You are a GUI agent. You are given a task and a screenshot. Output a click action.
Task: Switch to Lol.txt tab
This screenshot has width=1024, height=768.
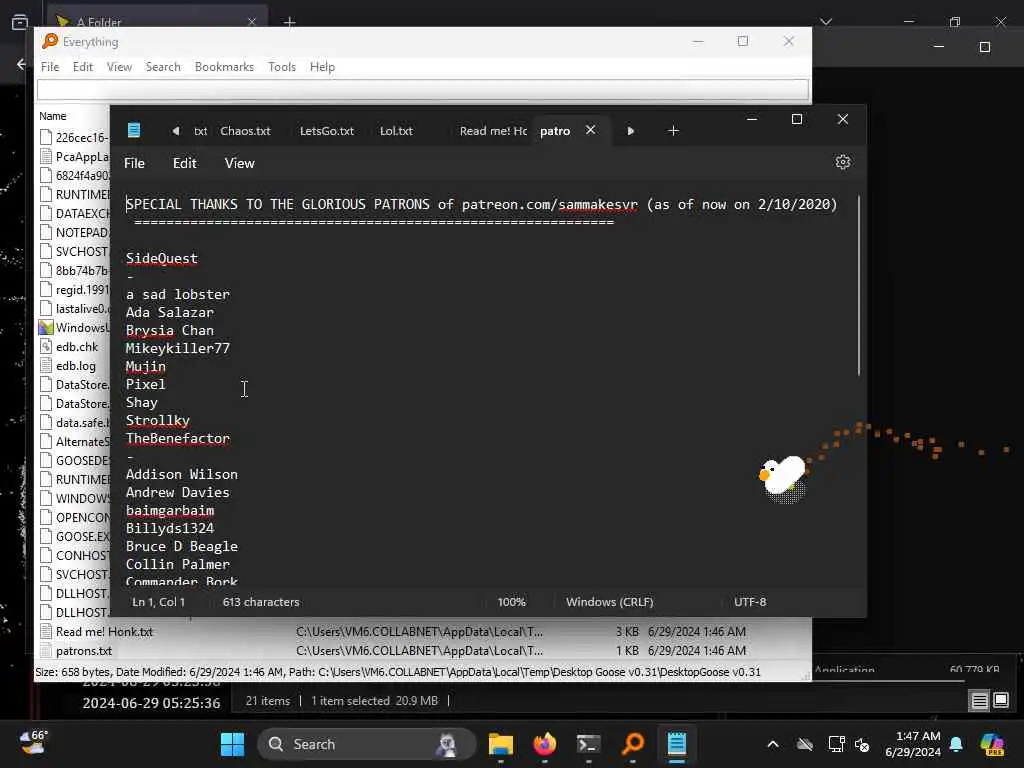[x=396, y=131]
